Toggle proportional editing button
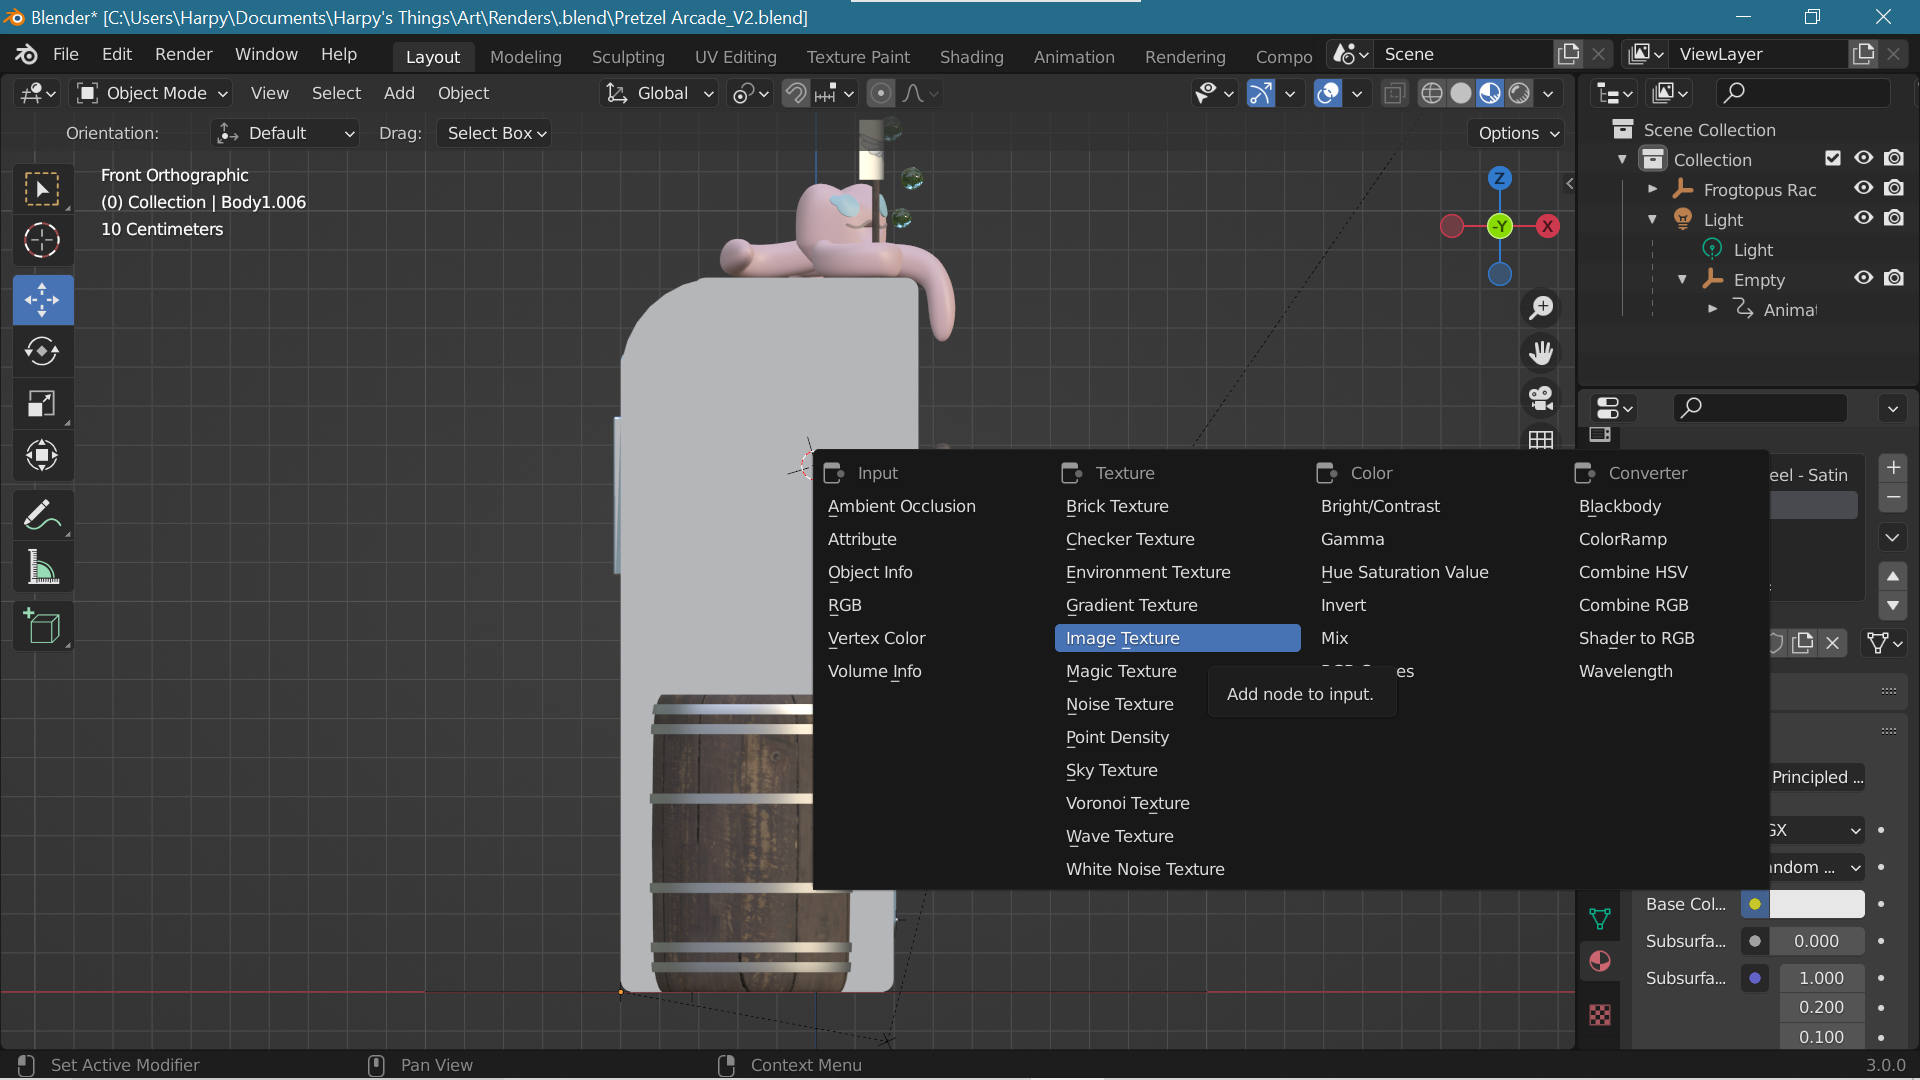 tap(880, 93)
